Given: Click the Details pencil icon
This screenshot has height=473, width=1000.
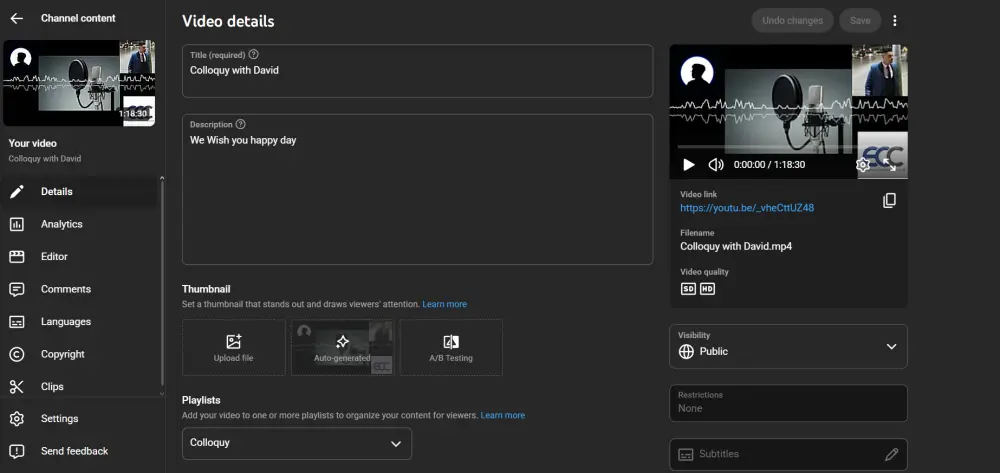Looking at the screenshot, I should [x=17, y=191].
